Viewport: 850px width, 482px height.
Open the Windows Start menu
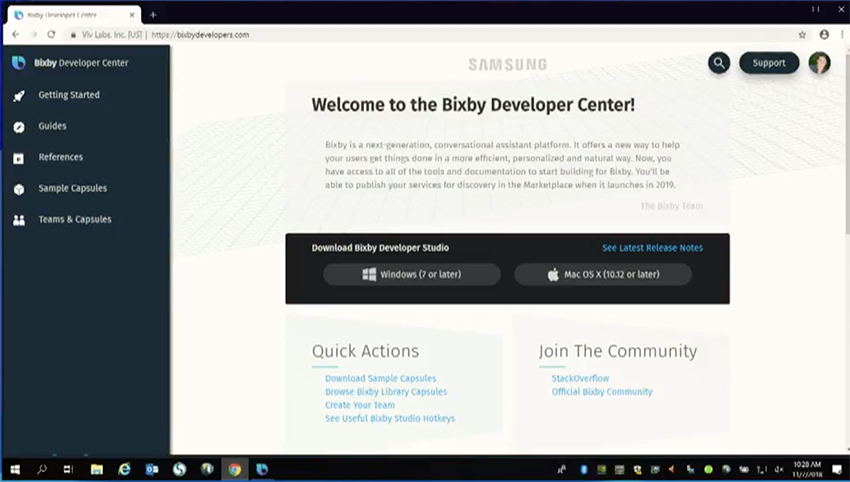coord(15,470)
